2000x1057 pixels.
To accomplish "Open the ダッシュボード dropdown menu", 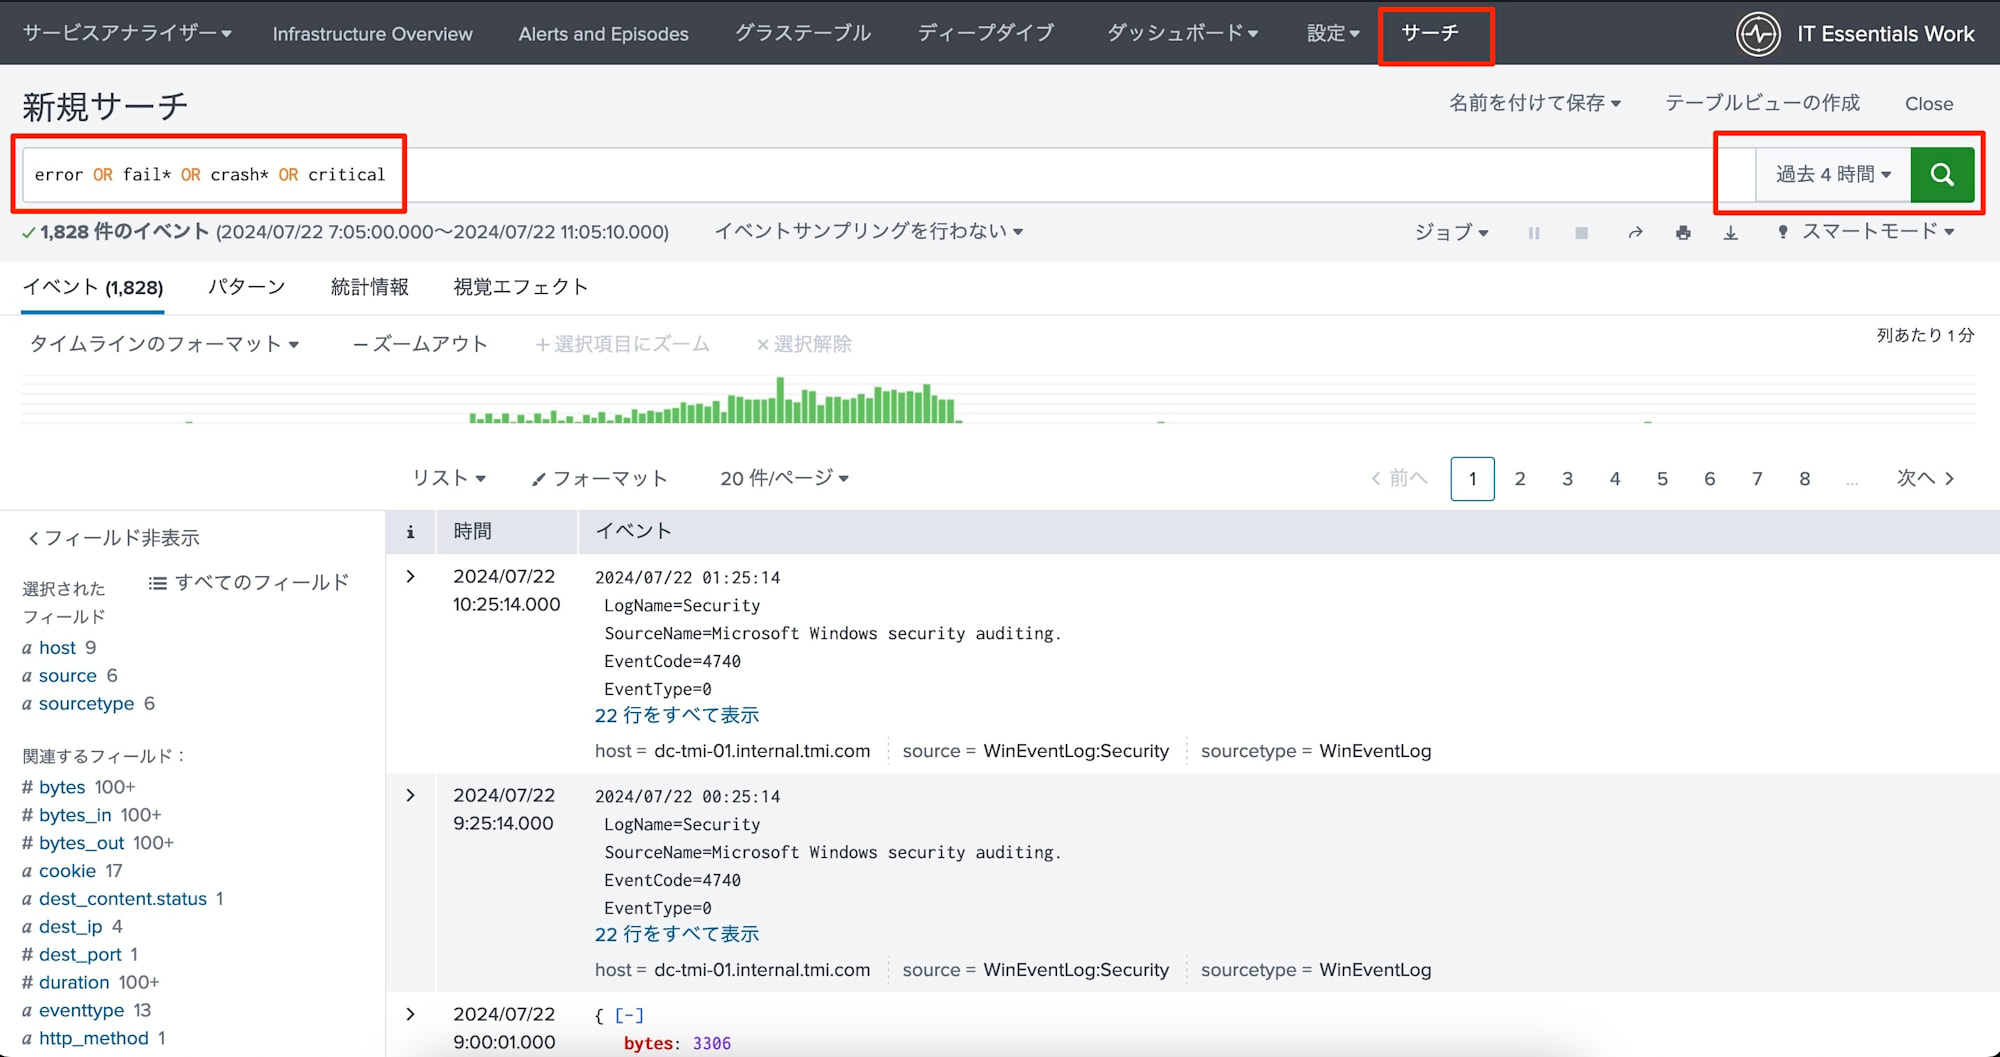I will pos(1182,33).
